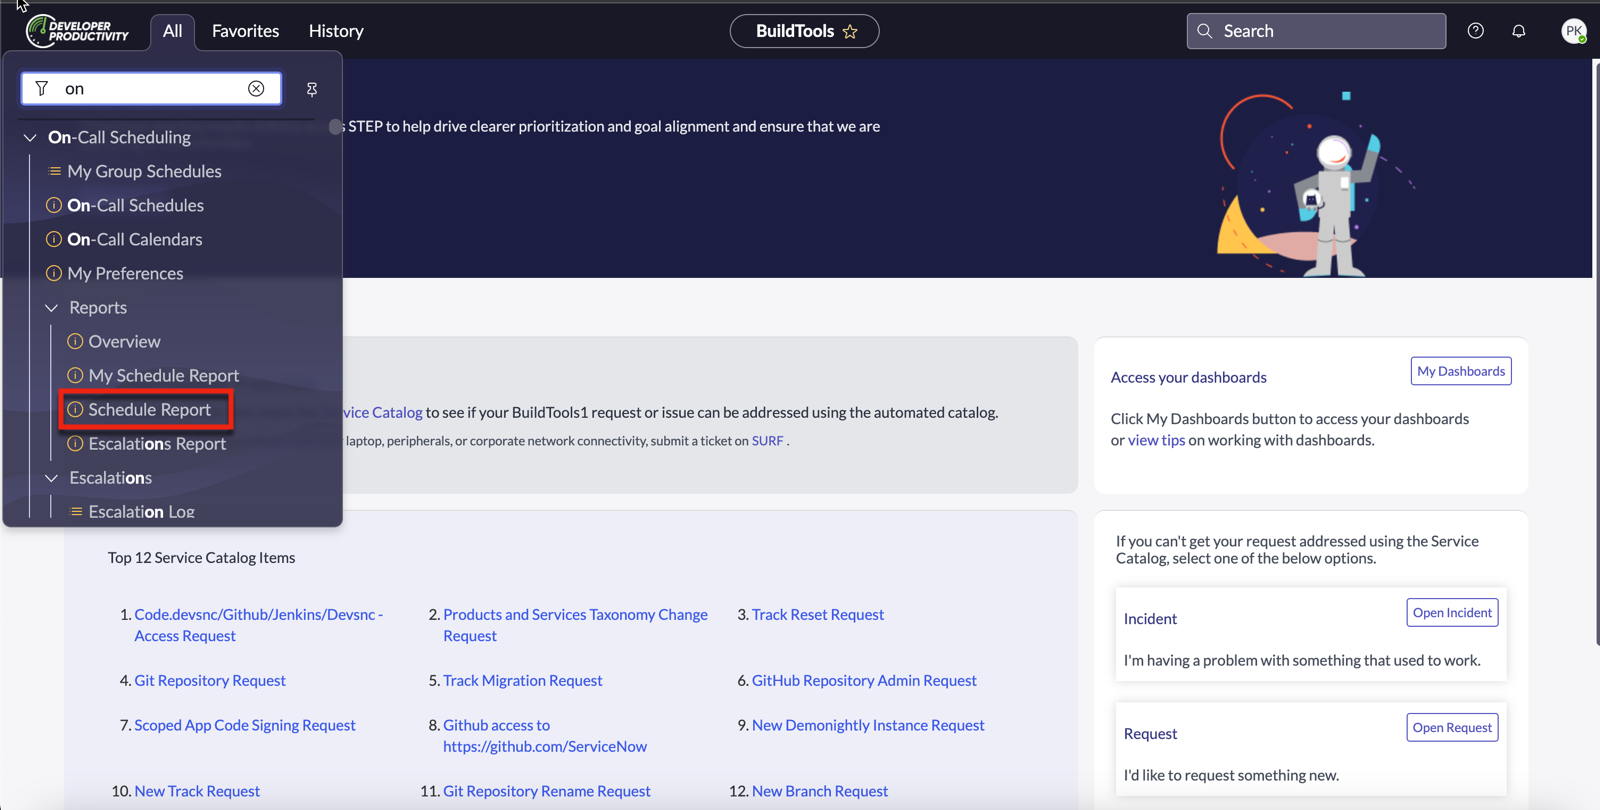This screenshot has height=810, width=1600.
Task: Click the BuildTools title pill
Action: [804, 31]
